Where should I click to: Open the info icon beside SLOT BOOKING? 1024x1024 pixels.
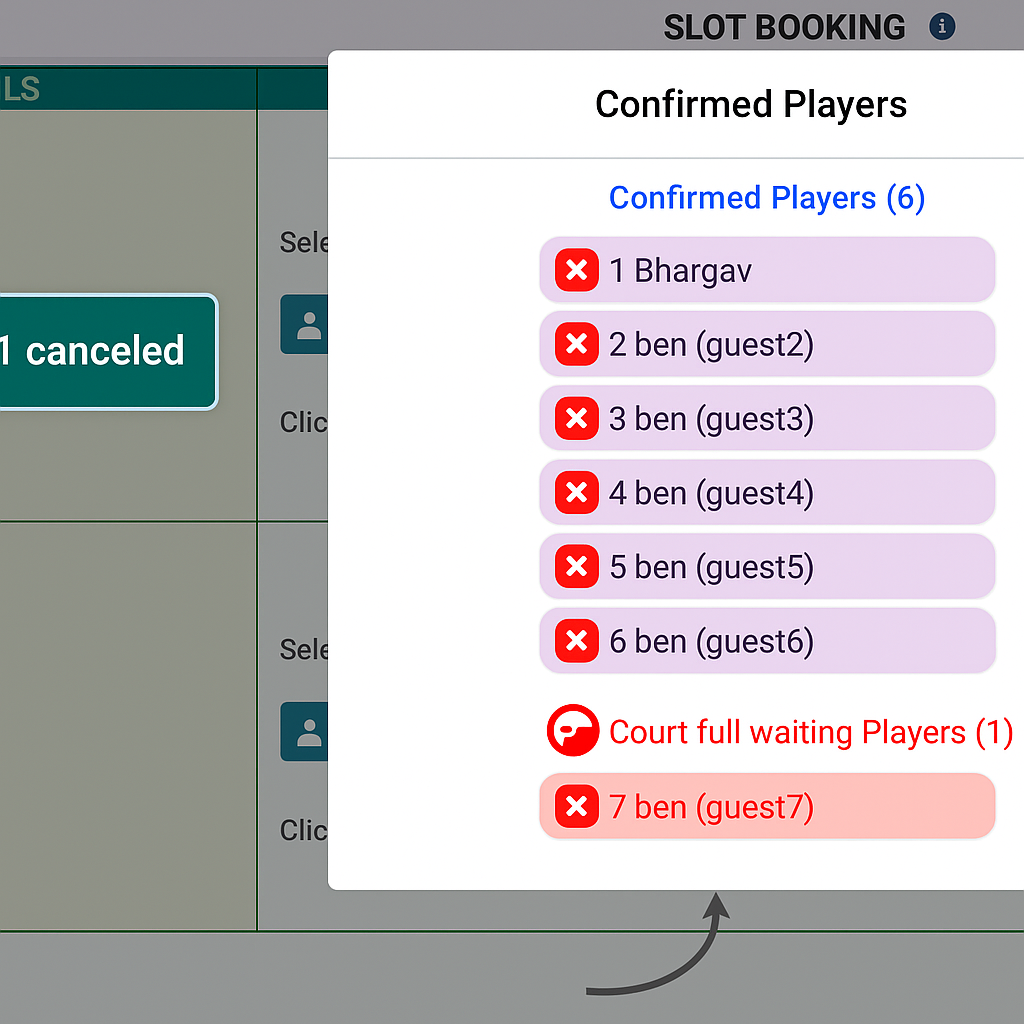(x=941, y=27)
